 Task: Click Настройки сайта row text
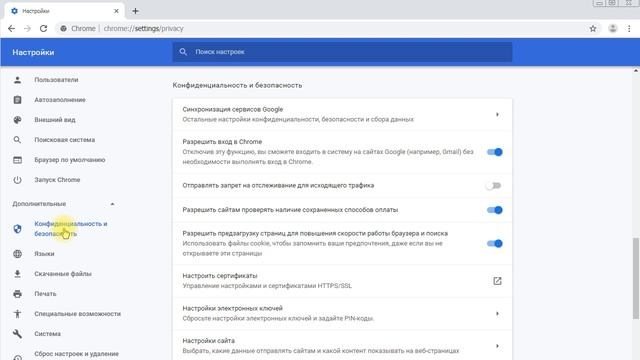point(209,340)
